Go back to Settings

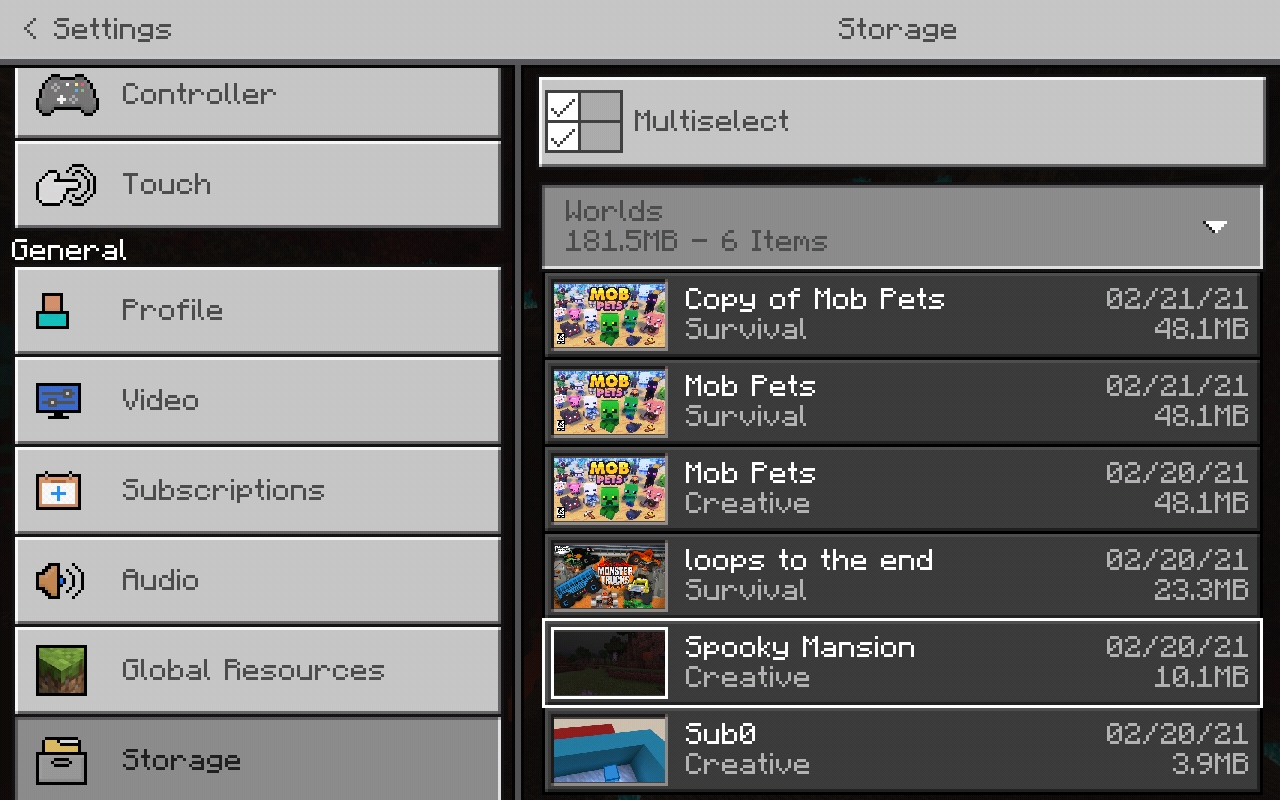point(97,29)
